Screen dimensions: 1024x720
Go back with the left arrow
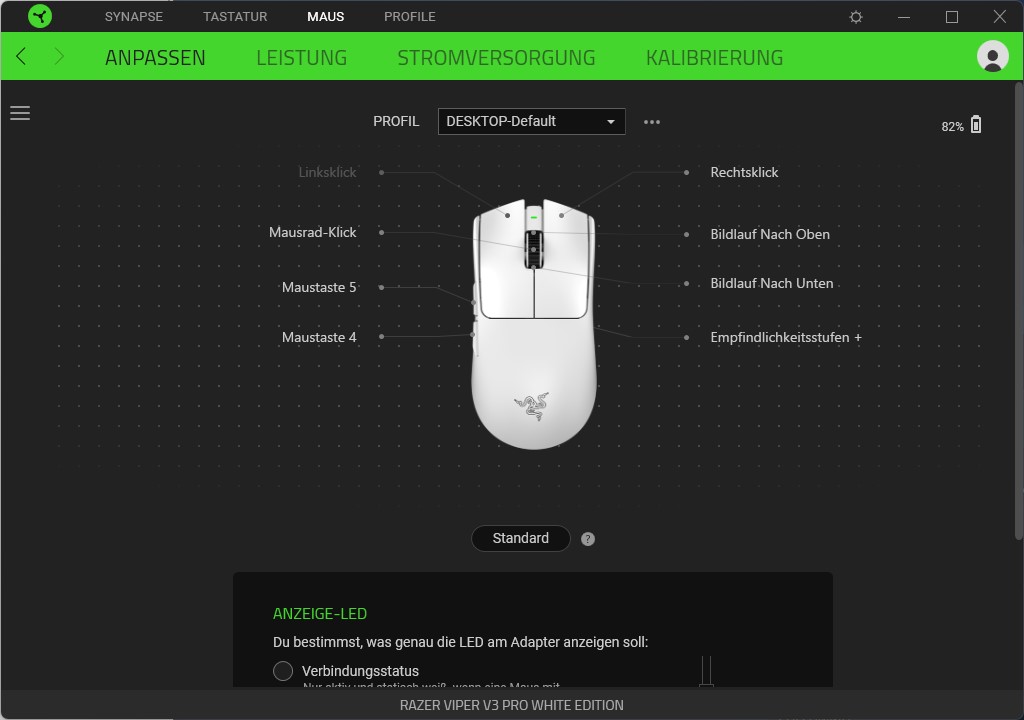coord(21,57)
